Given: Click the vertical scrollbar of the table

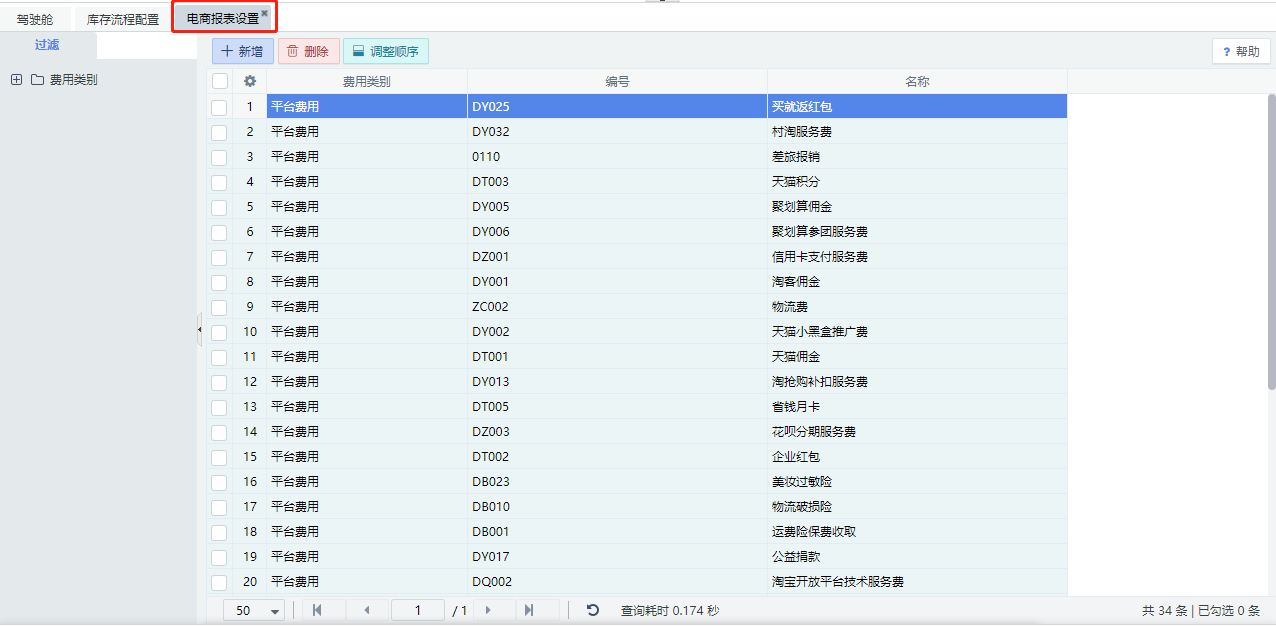Looking at the screenshot, I should tap(1271, 240).
